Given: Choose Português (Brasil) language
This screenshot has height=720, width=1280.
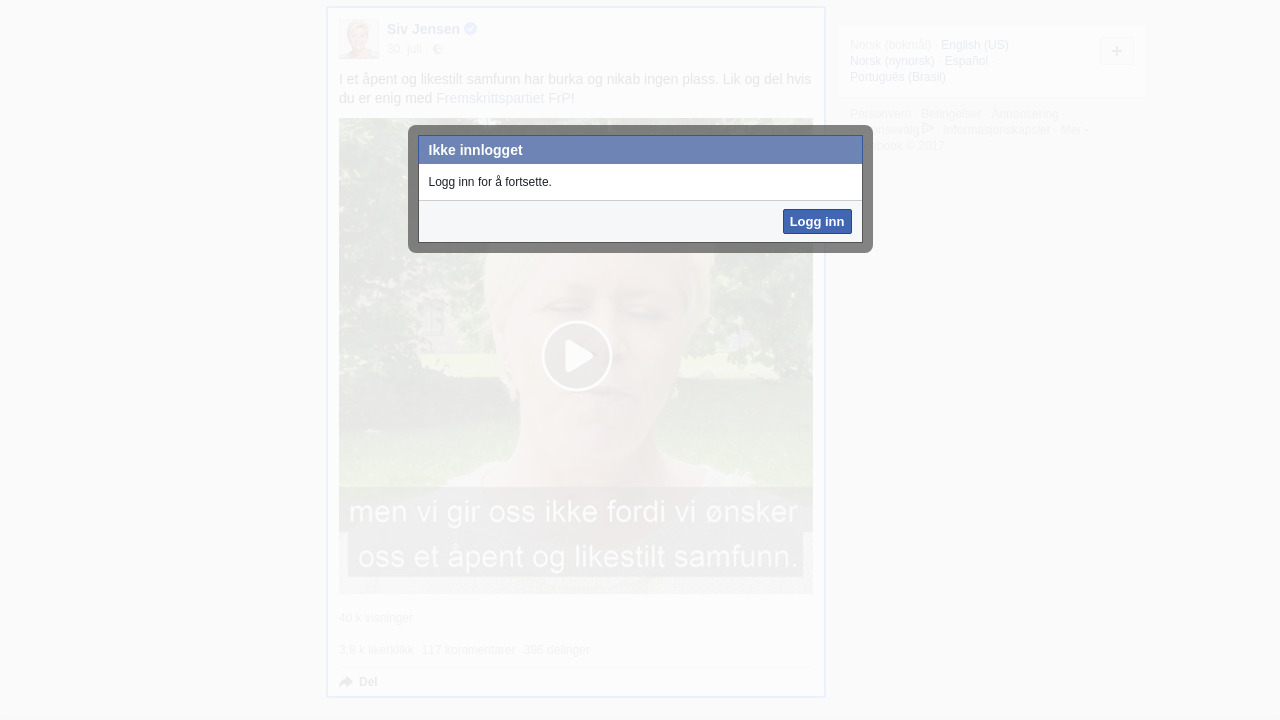Looking at the screenshot, I should pyautogui.click(x=897, y=77).
